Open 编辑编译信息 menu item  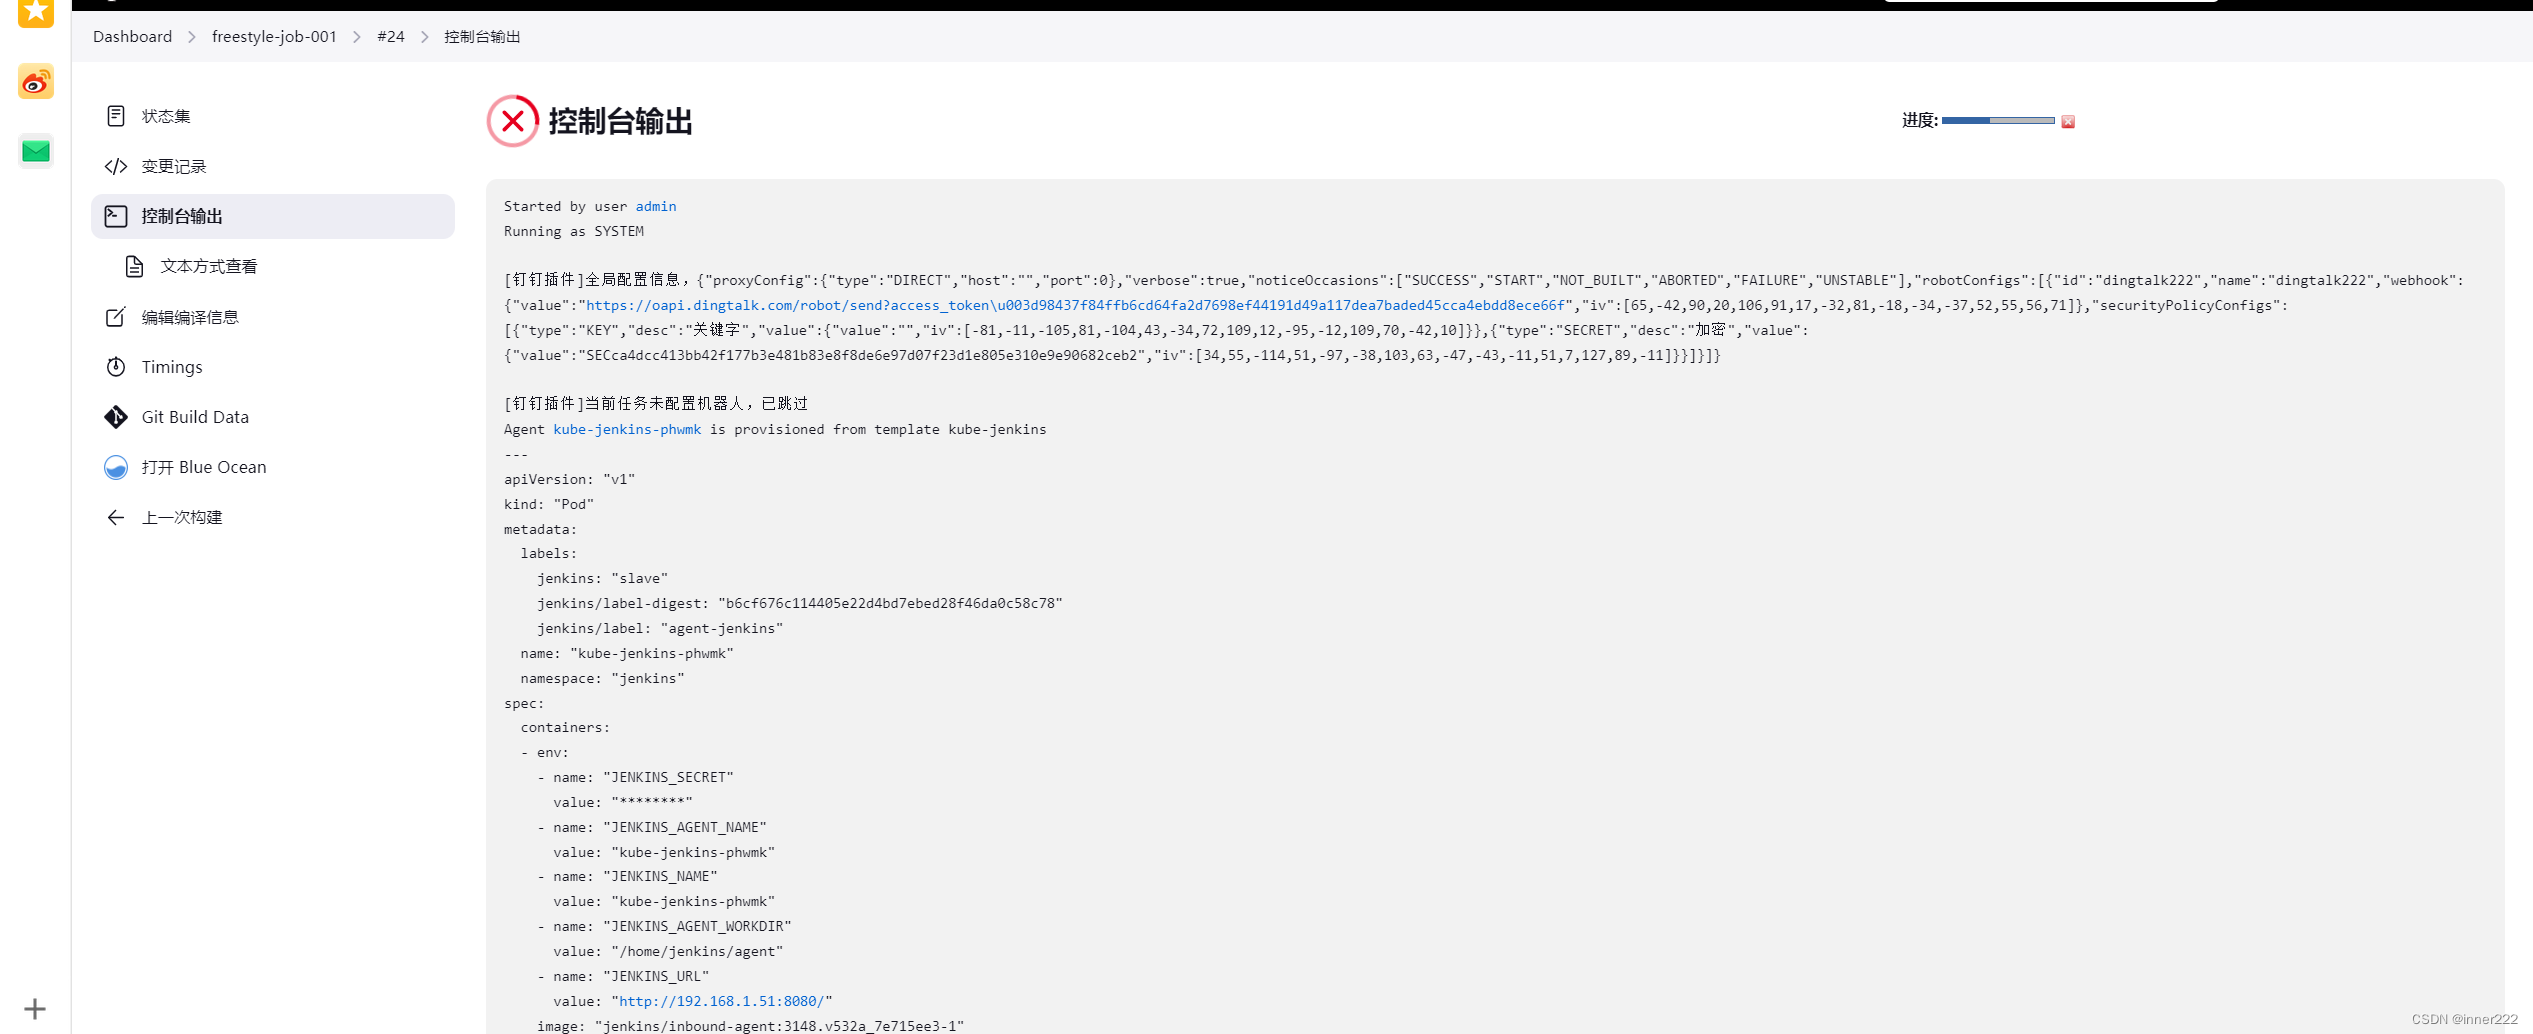point(272,317)
